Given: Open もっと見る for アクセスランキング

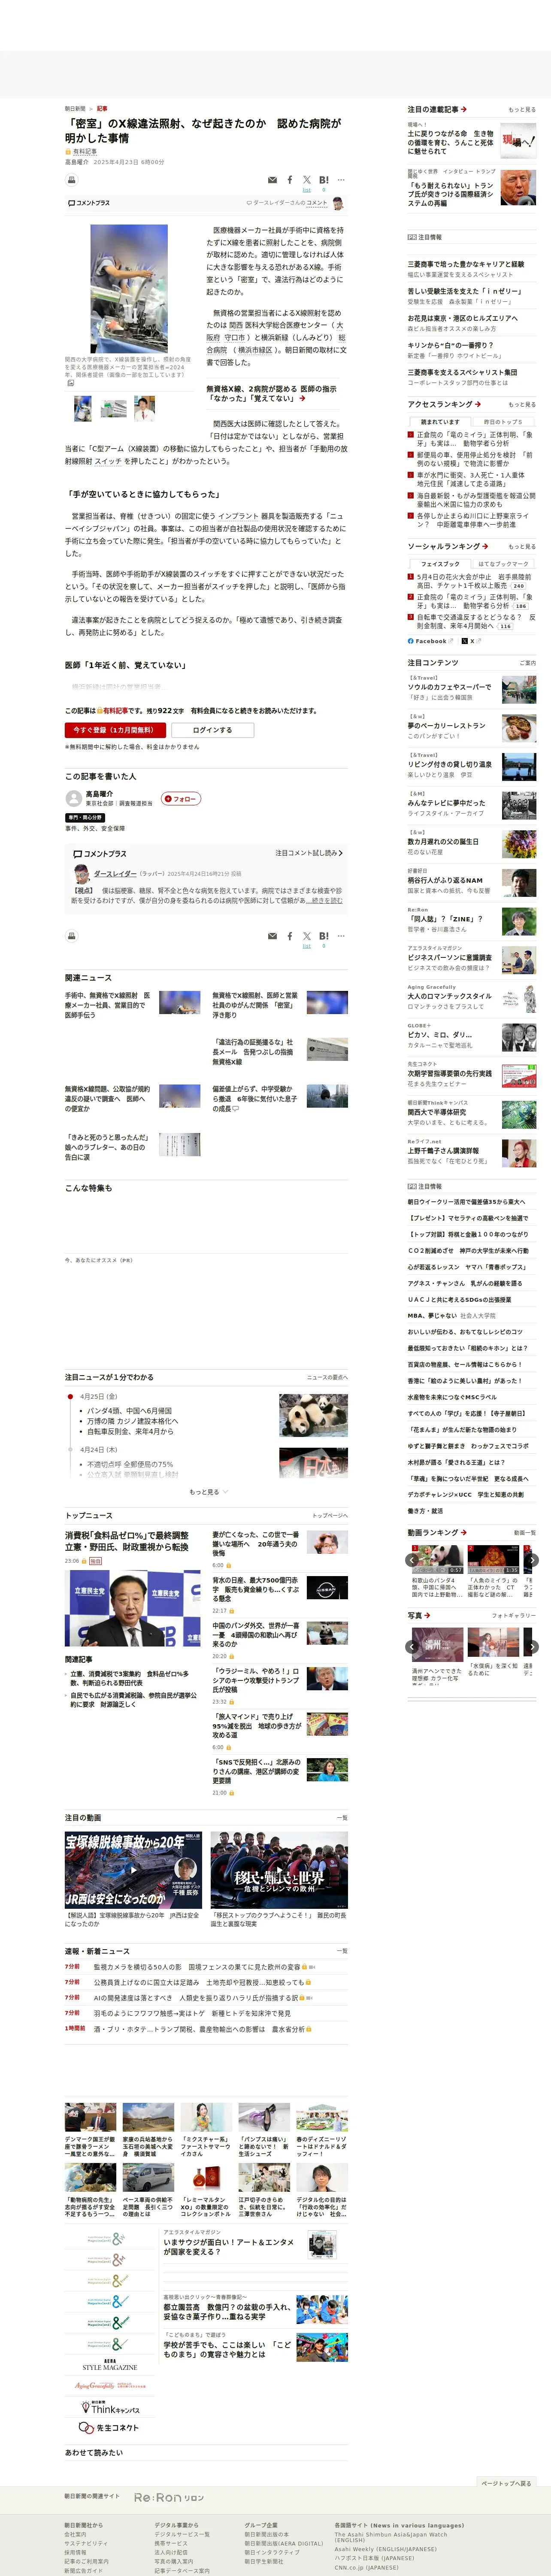Looking at the screenshot, I should (x=521, y=405).
